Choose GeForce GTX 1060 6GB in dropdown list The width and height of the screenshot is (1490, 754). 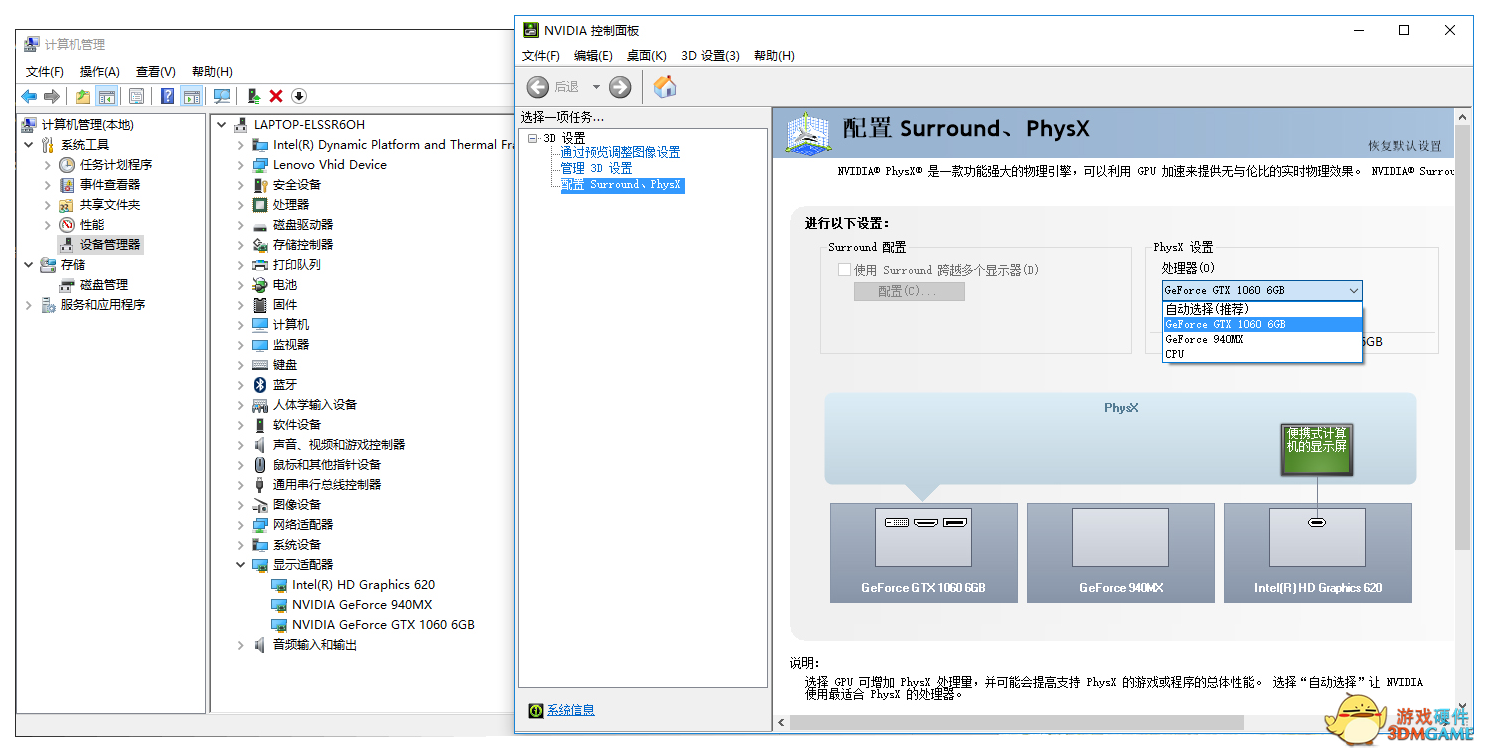[1262, 324]
